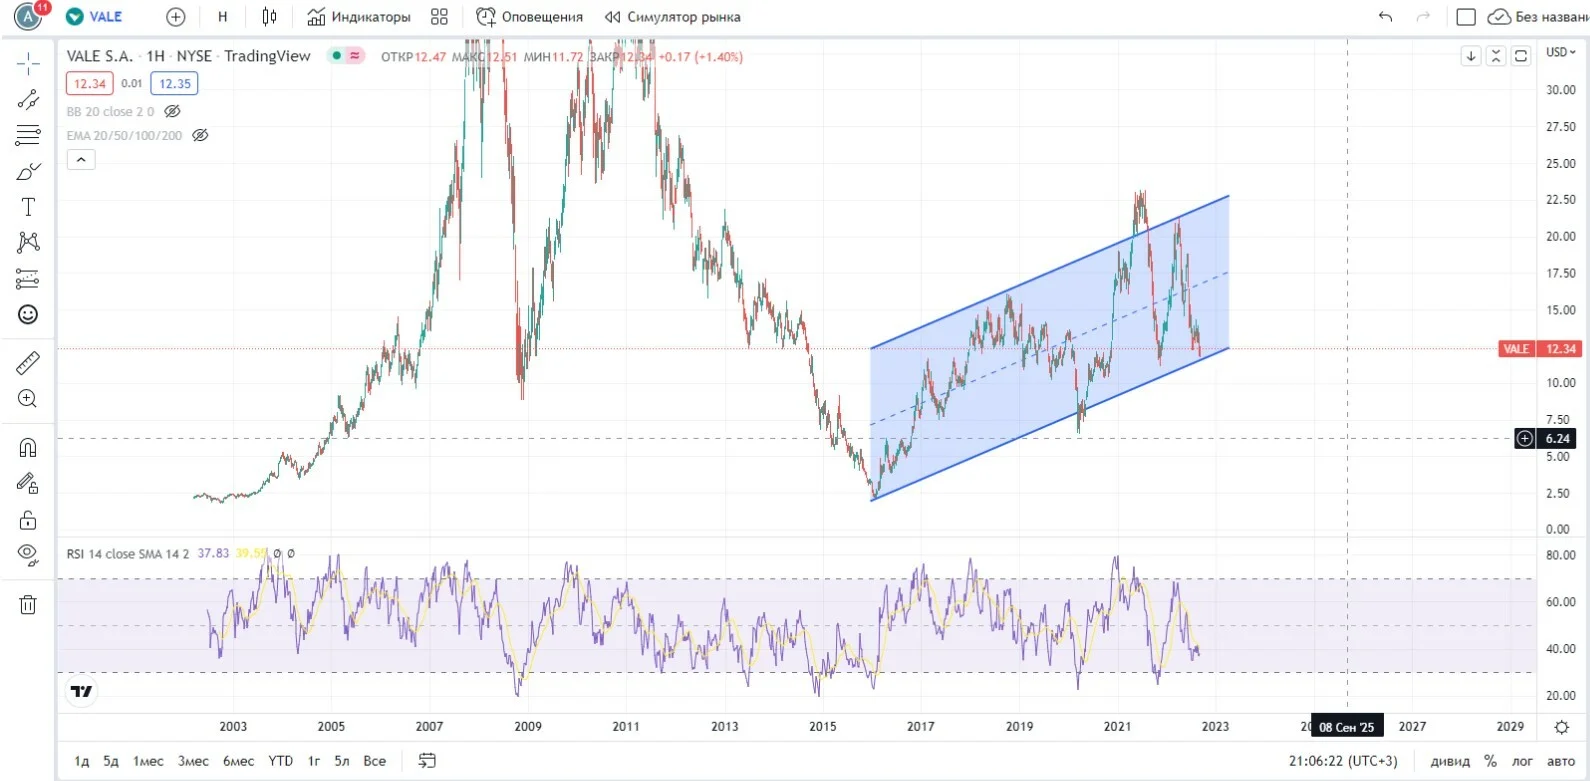The height and width of the screenshot is (781, 1590).
Task: Open the emoji icons picker
Action: click(x=28, y=315)
